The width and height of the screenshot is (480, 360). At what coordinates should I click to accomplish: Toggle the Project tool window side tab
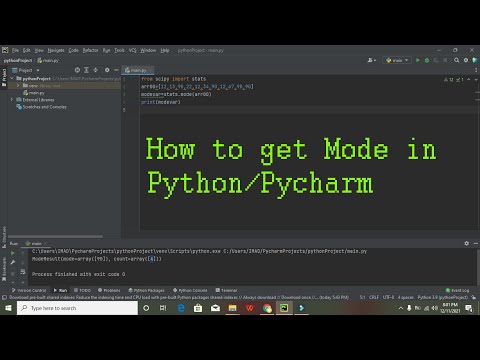(4, 77)
